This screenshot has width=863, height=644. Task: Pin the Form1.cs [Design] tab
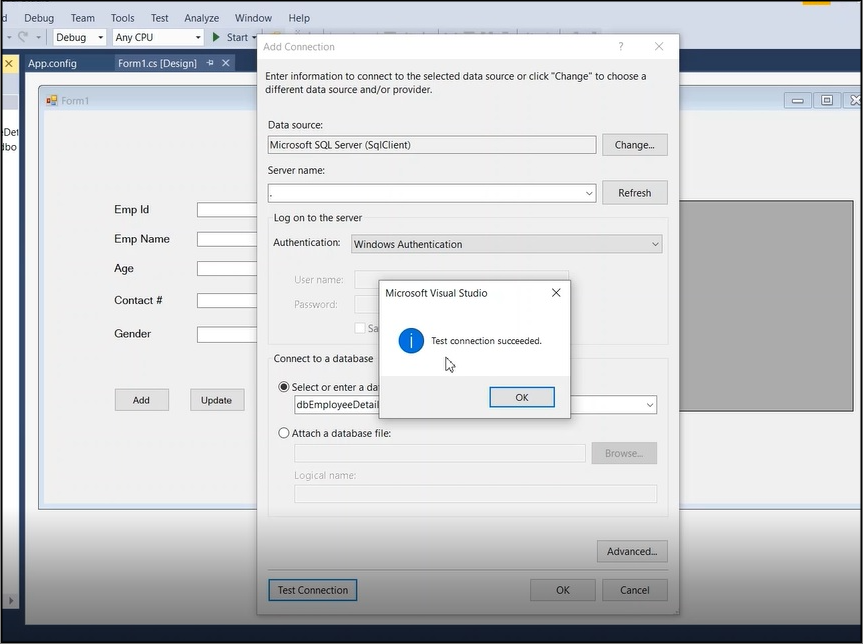tap(210, 63)
